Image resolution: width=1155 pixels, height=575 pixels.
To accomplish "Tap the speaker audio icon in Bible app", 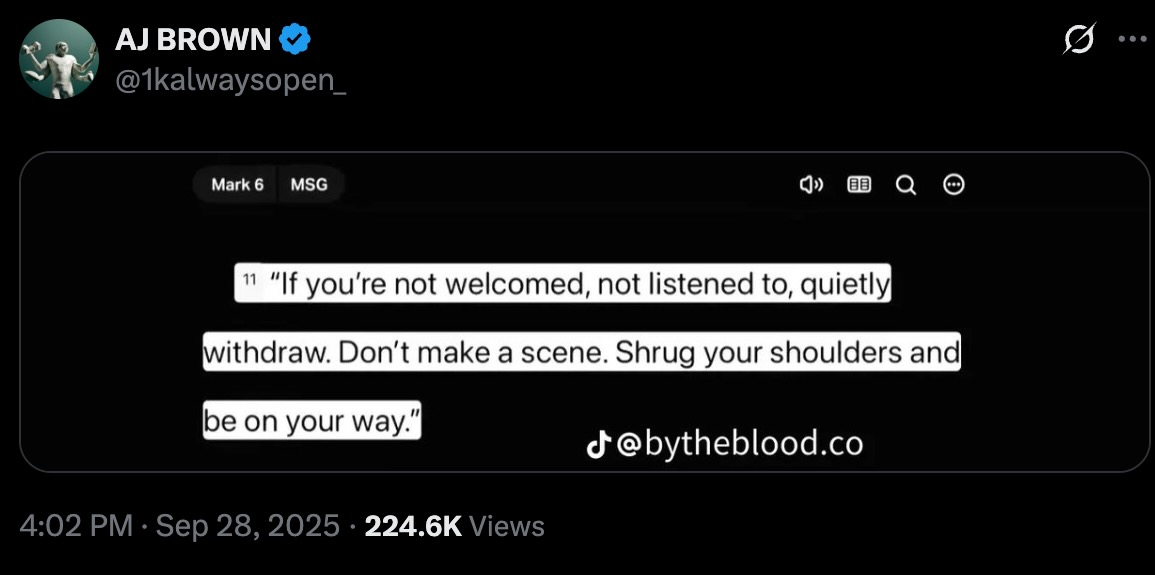I will 811,185.
